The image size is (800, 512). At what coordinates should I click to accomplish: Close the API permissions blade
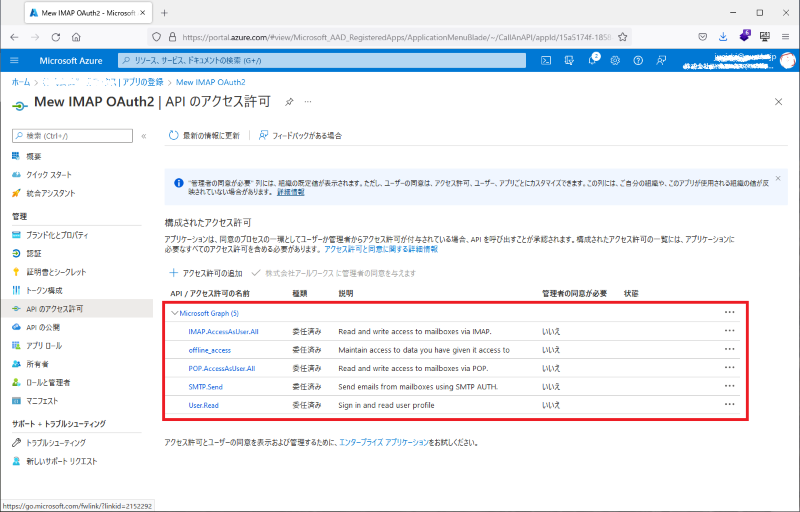[x=779, y=101]
